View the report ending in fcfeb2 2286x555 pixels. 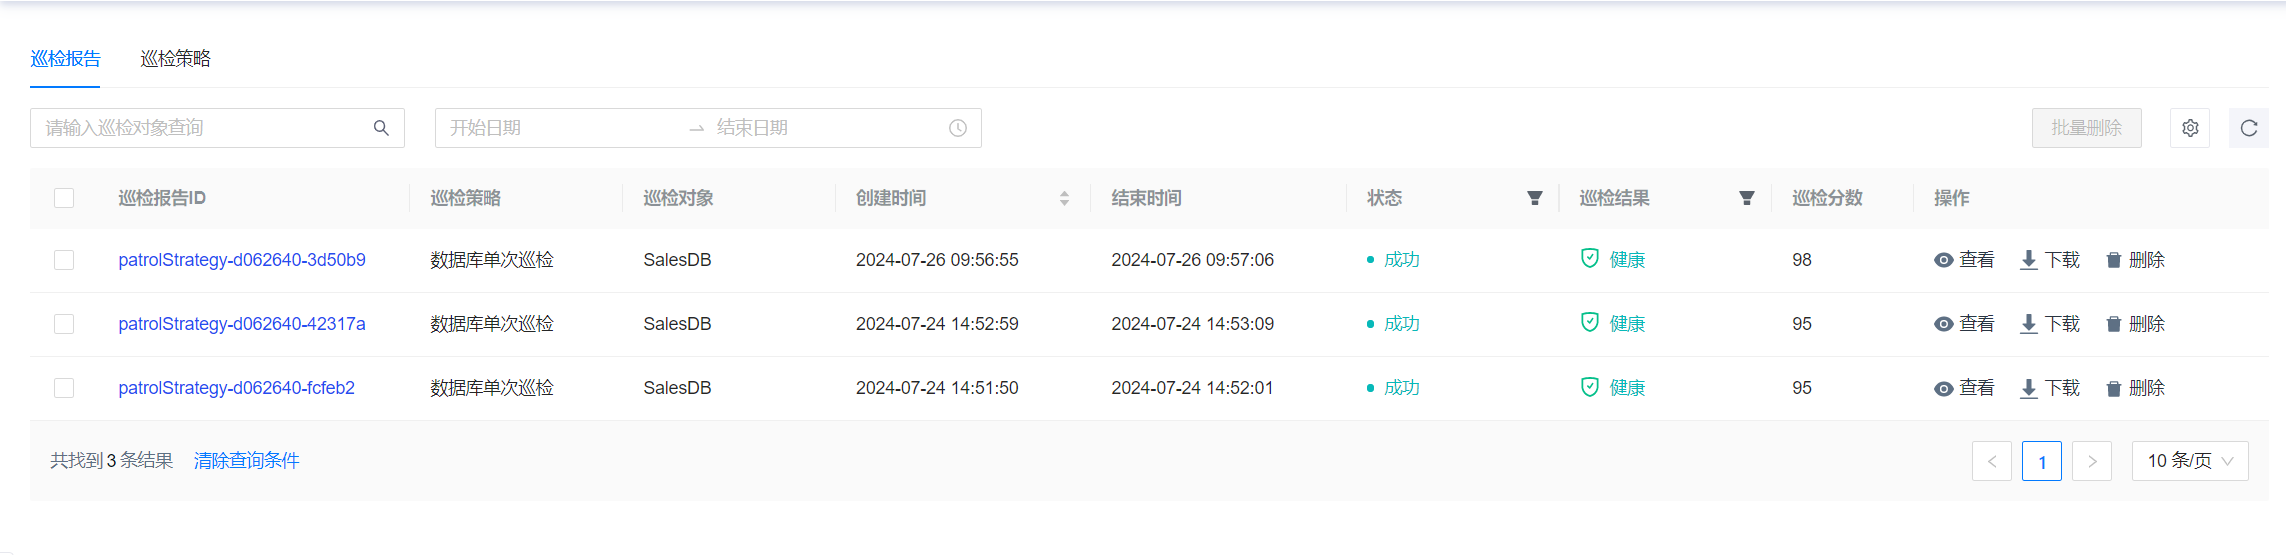[1964, 388]
